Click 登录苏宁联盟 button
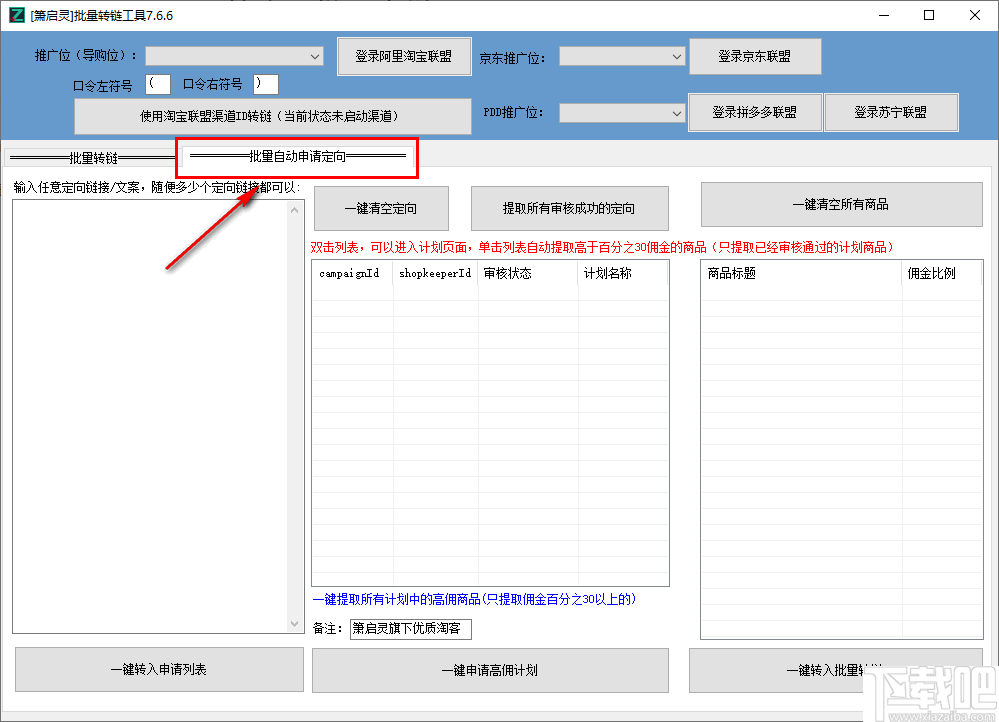Viewport: 999px width, 722px height. click(x=890, y=112)
